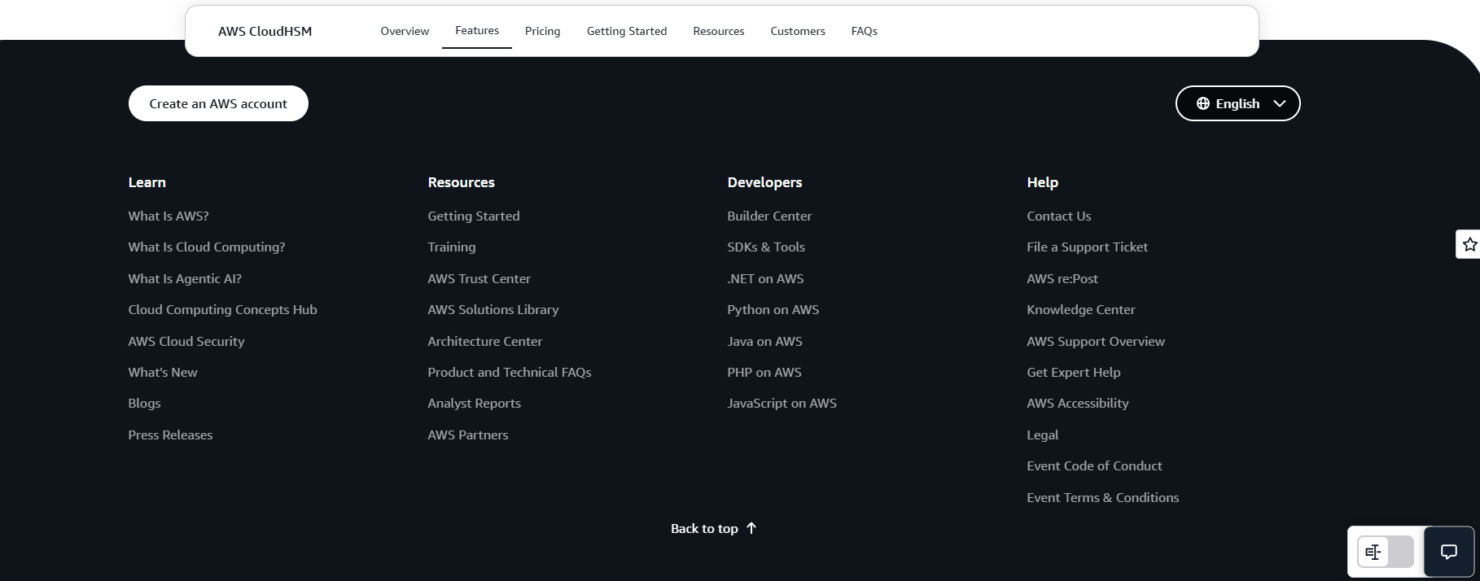This screenshot has height=581, width=1480.
Task: Open the Training link
Action: pyautogui.click(x=452, y=247)
